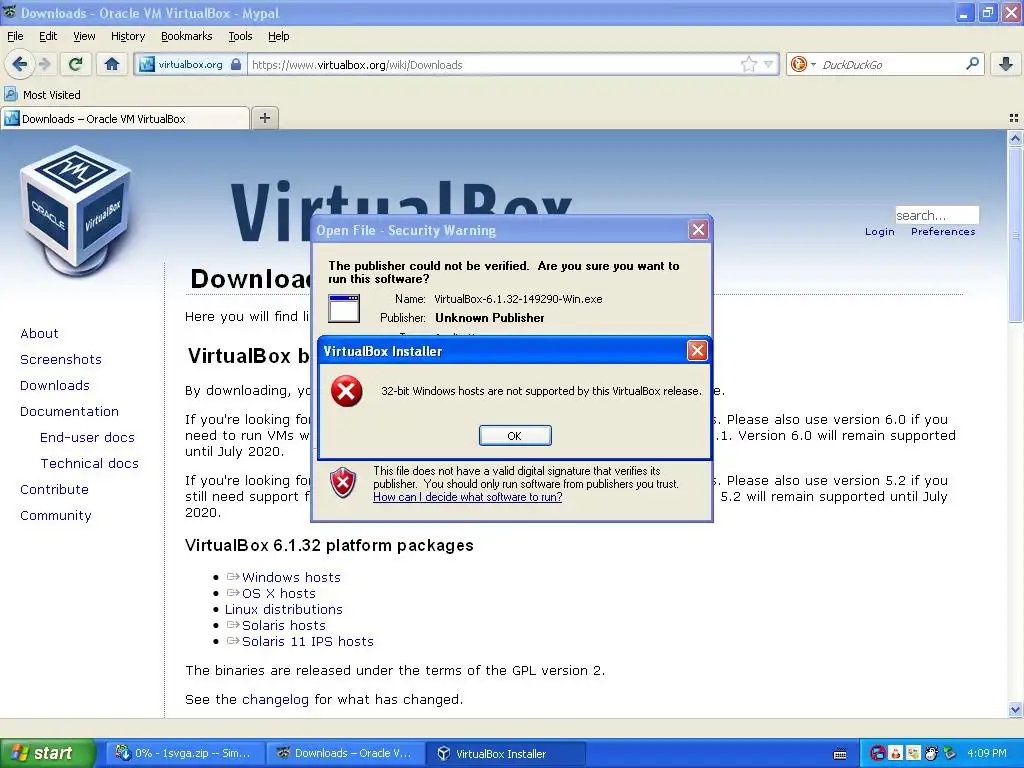Click the site search field
Screen dimensions: 1024x768
[936, 215]
